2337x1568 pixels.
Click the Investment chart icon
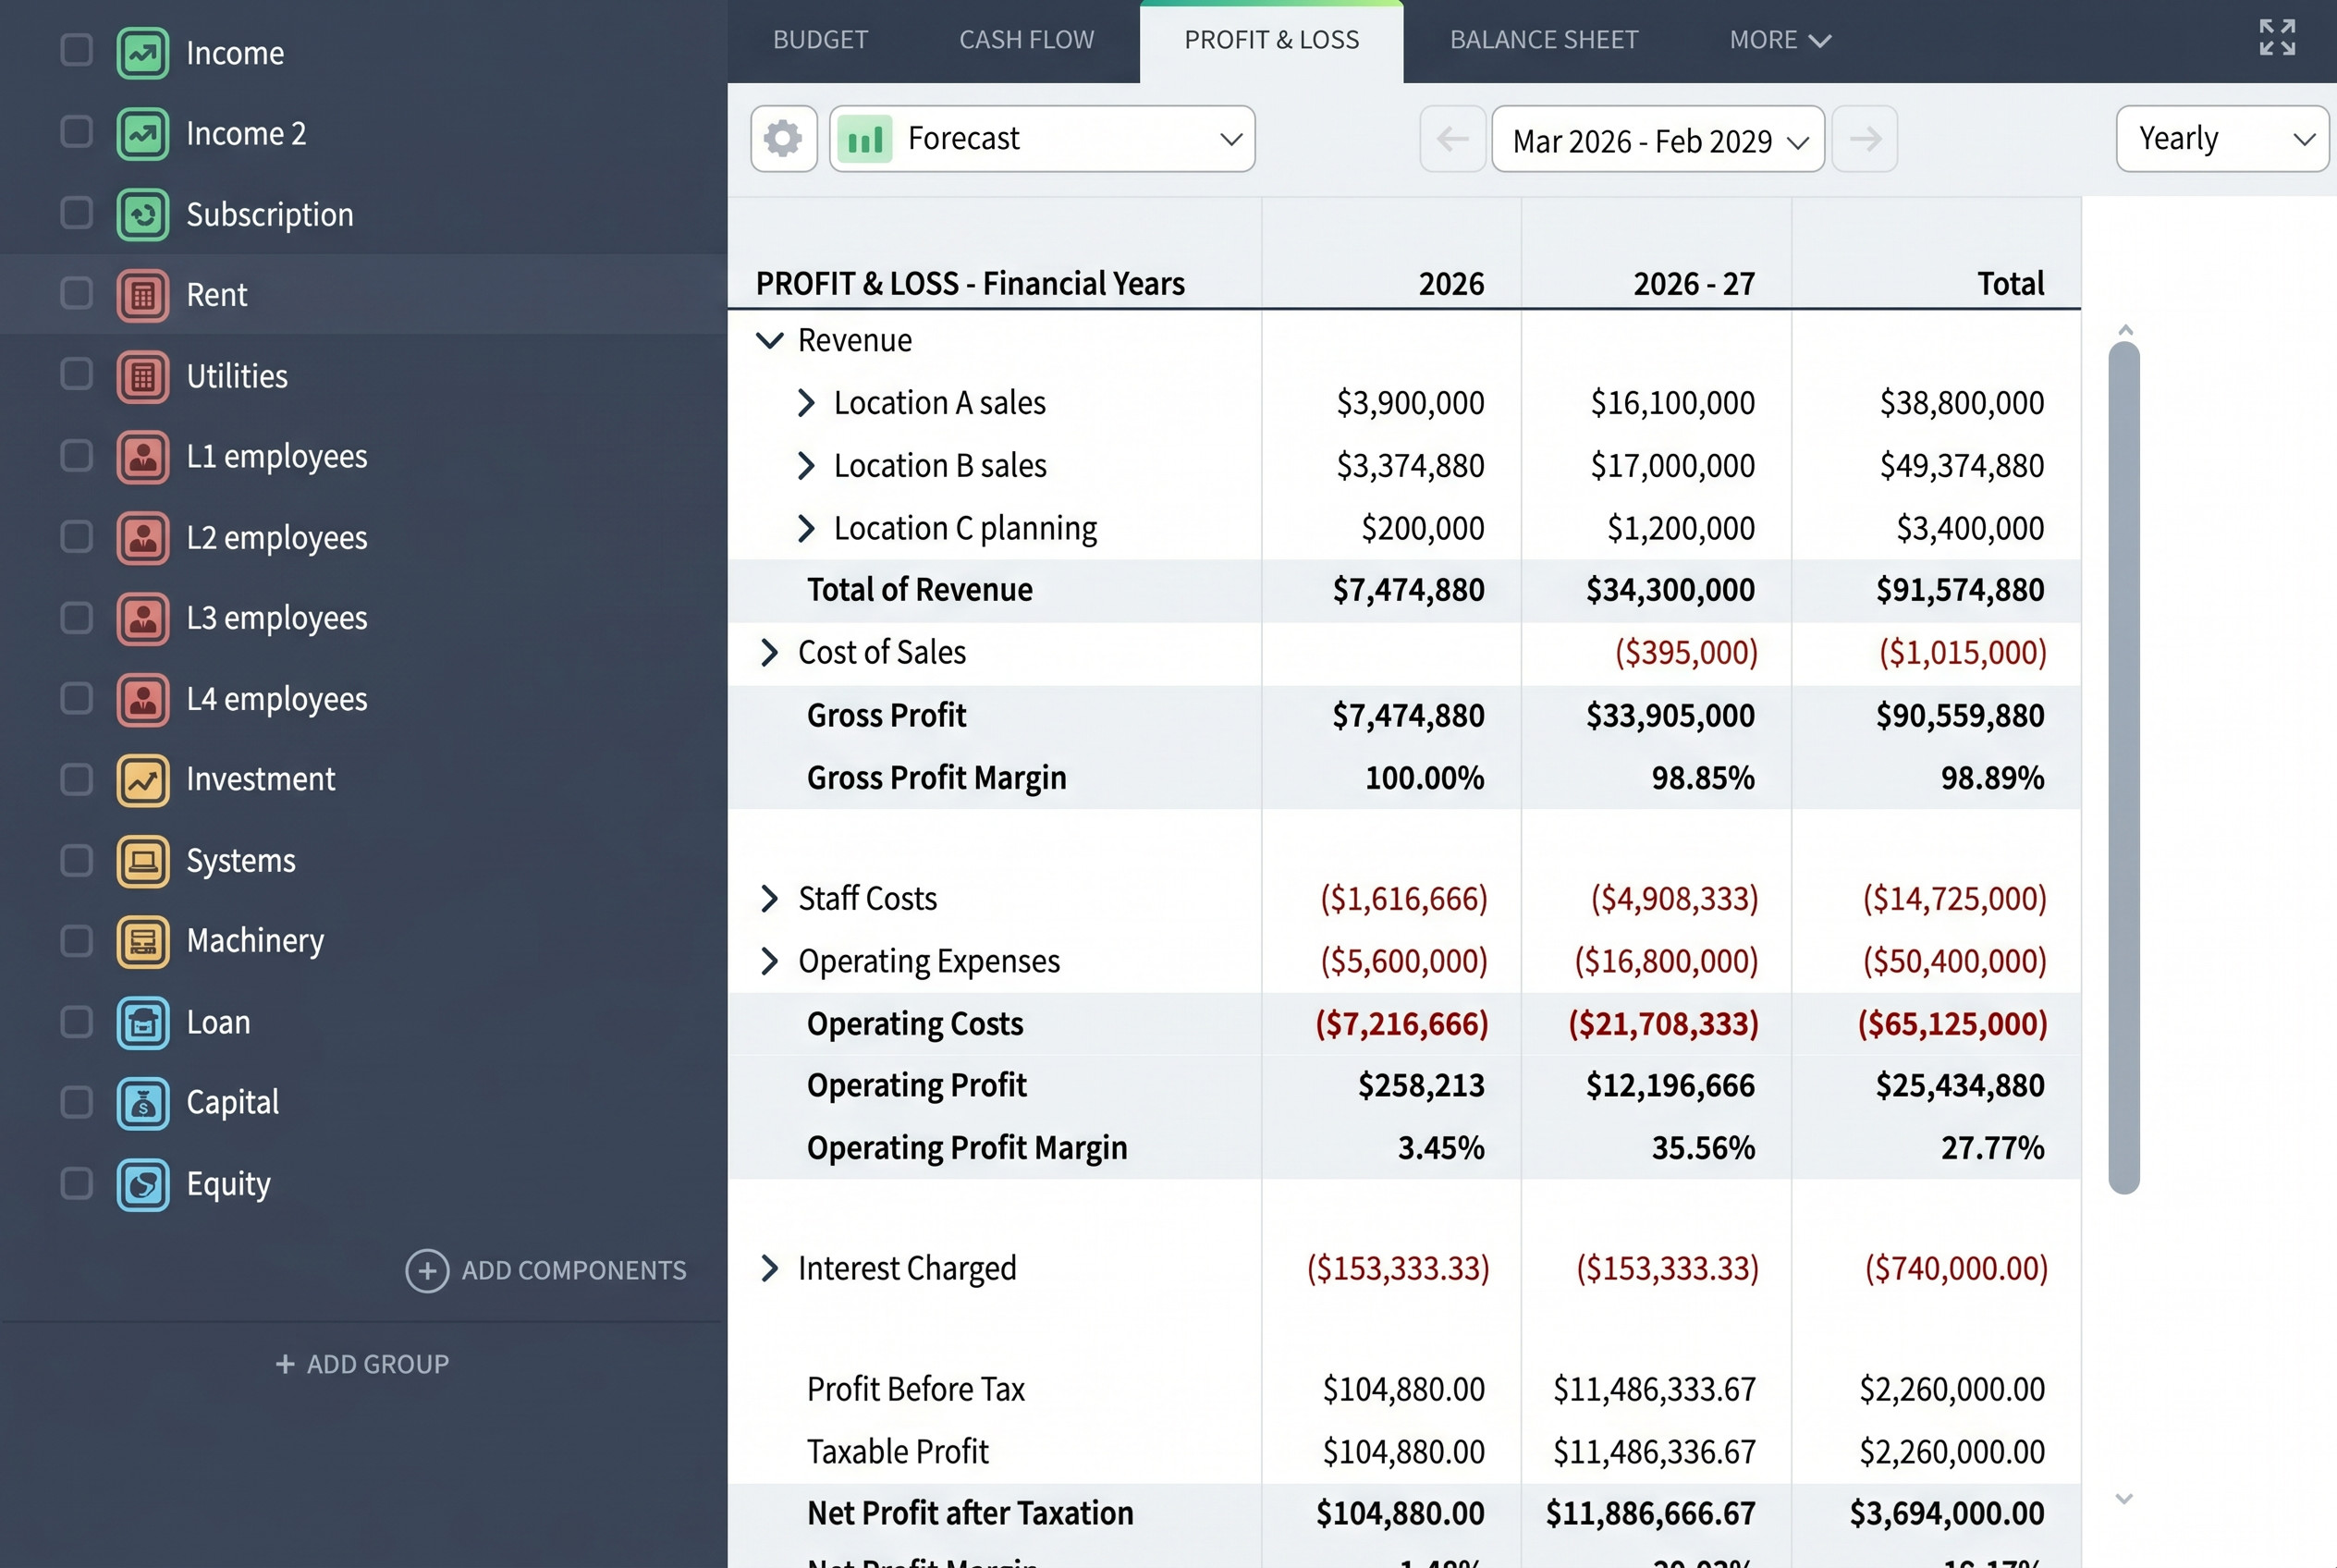tap(143, 780)
